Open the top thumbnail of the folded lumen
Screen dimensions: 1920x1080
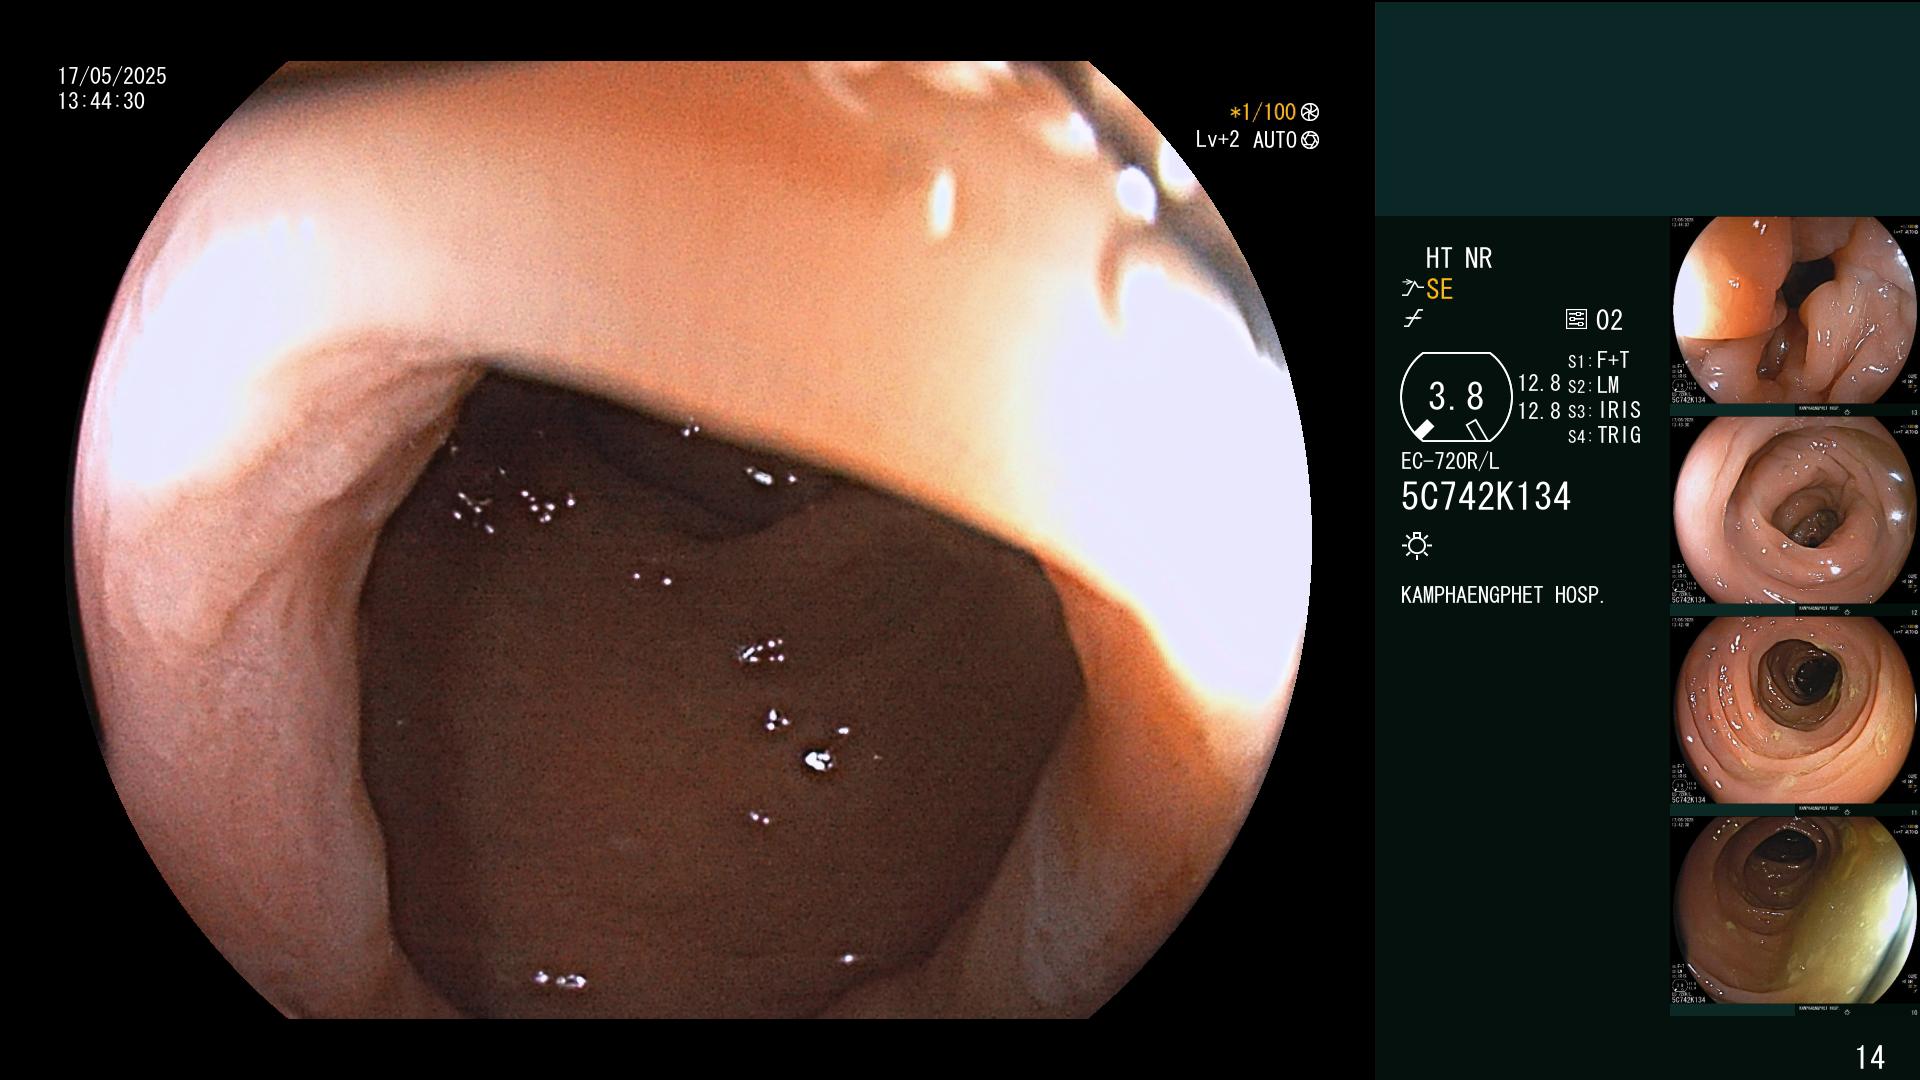point(1795,311)
